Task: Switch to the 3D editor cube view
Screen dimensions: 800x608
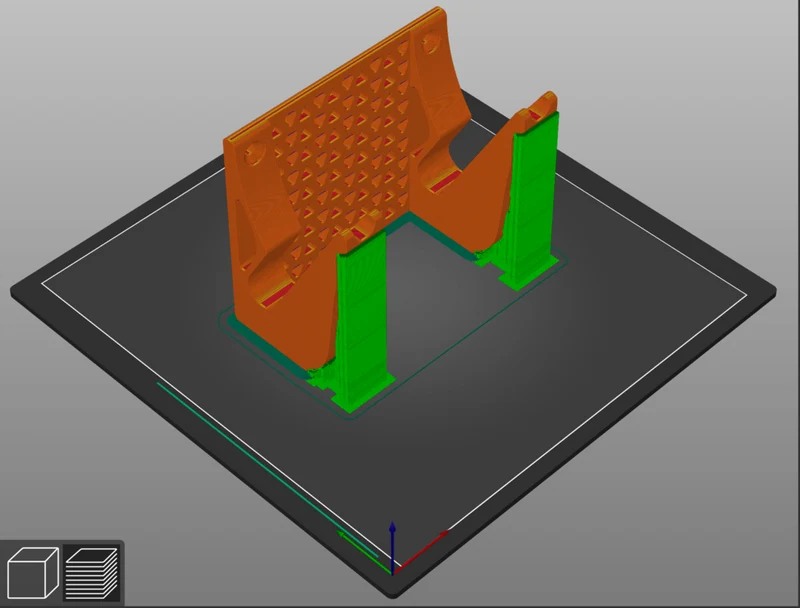Action: point(33,572)
